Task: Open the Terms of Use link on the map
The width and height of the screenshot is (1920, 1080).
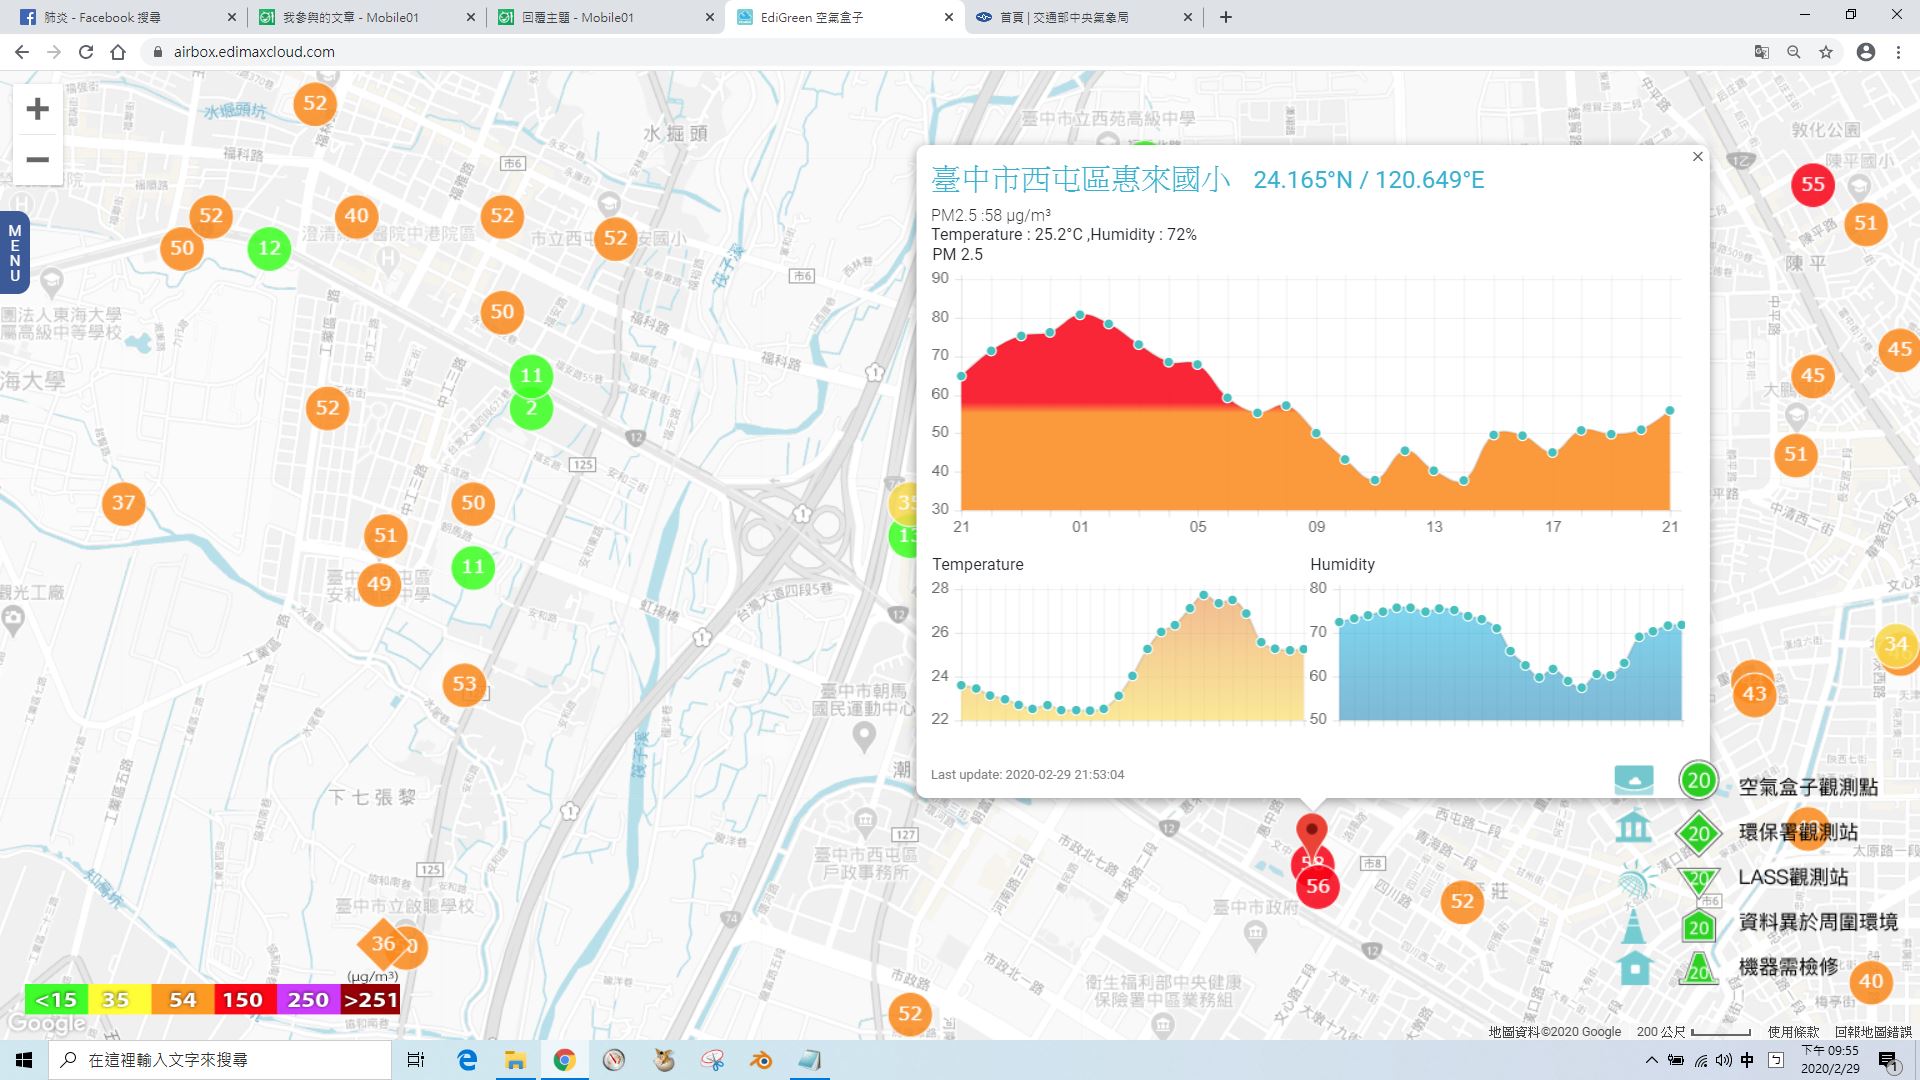Action: click(1793, 1032)
